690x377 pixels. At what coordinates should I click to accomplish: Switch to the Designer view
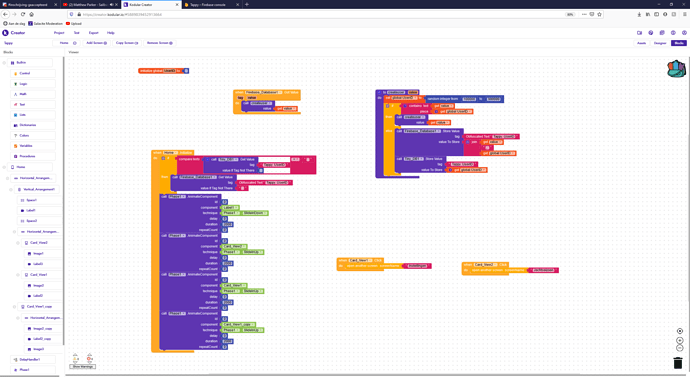pyautogui.click(x=660, y=43)
